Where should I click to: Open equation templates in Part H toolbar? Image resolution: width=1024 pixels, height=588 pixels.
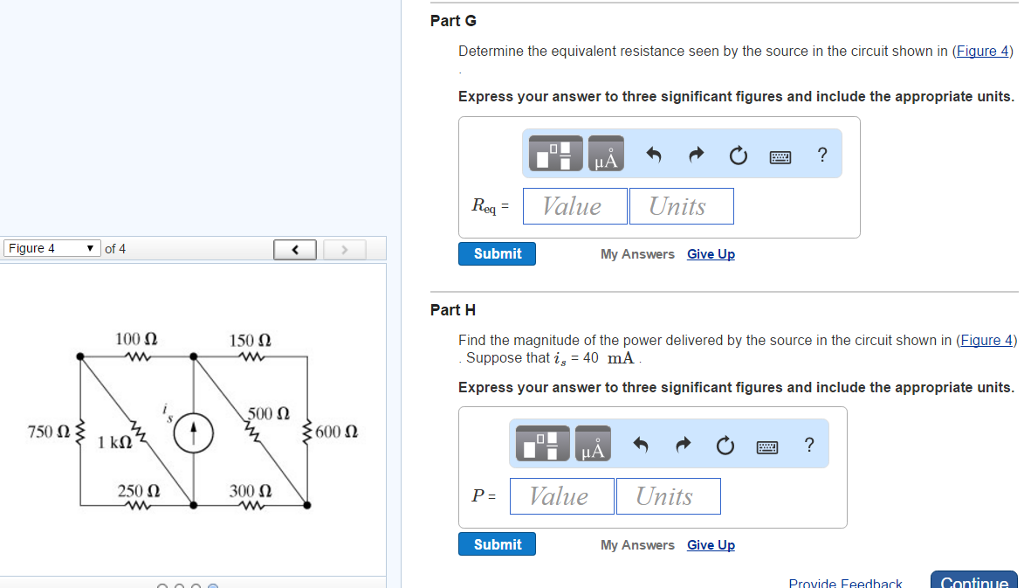click(541, 444)
